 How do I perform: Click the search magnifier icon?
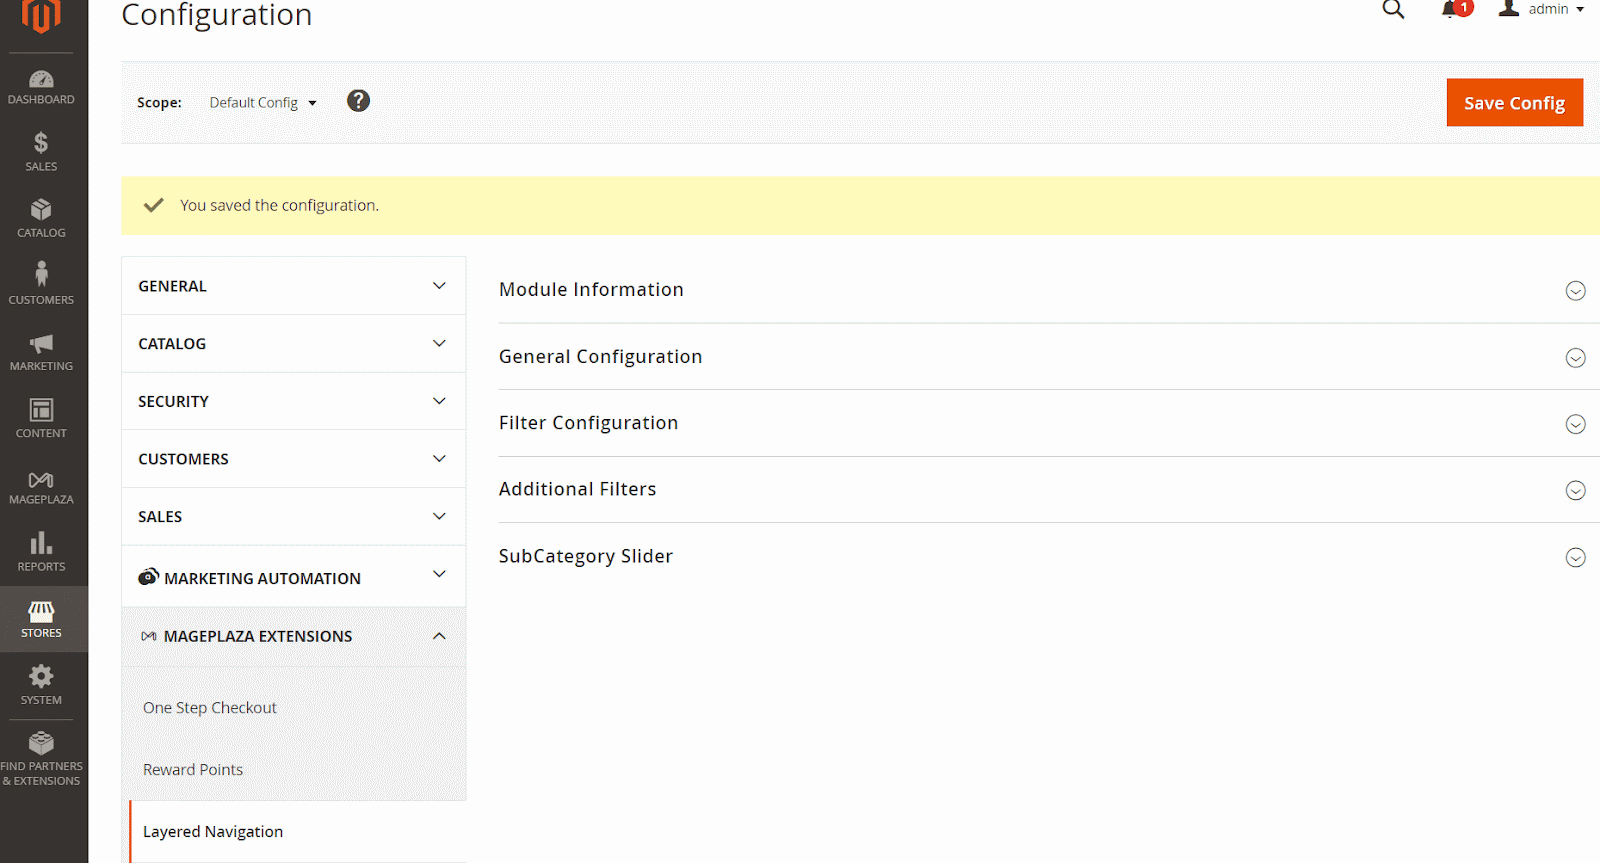1393,10
